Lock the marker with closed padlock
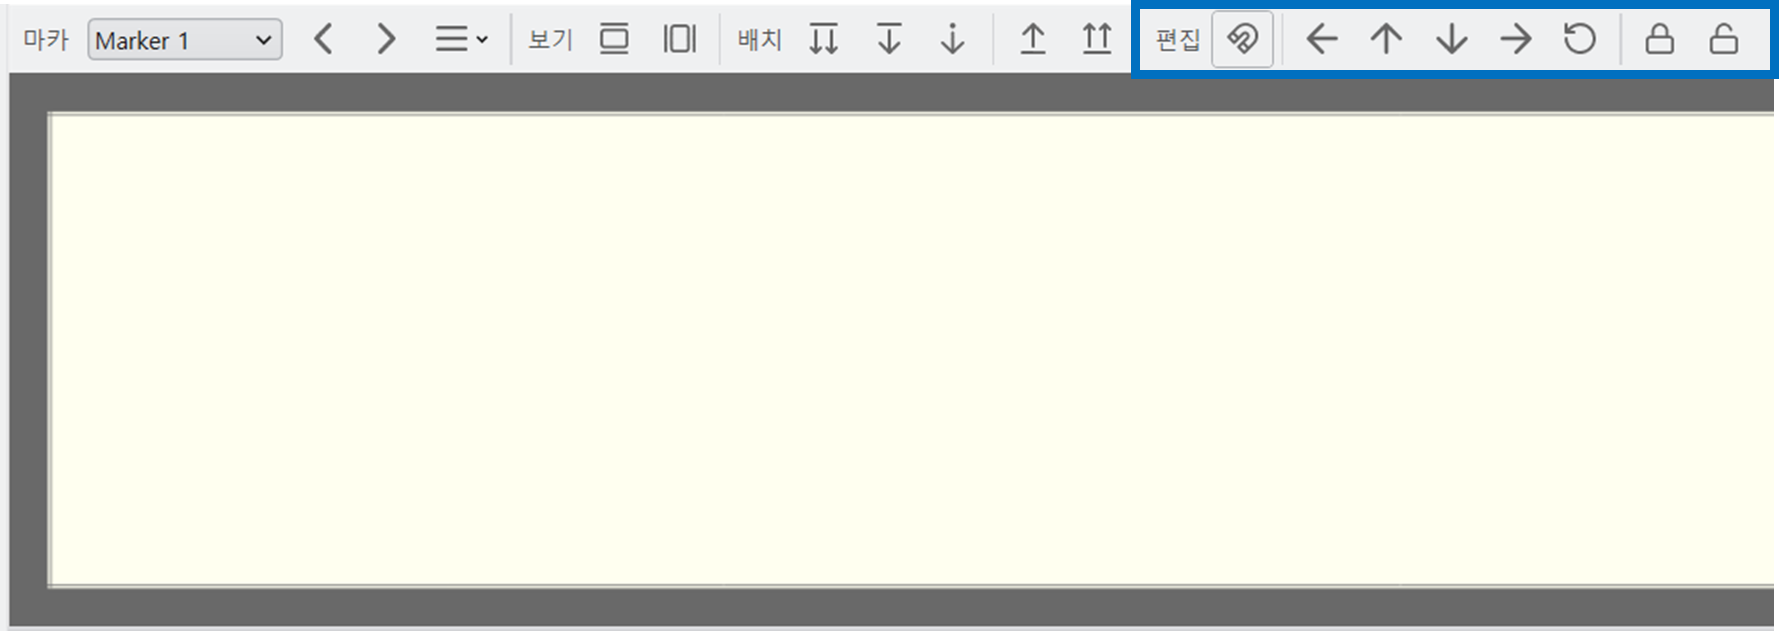Image resolution: width=1779 pixels, height=631 pixels. 1660,39
